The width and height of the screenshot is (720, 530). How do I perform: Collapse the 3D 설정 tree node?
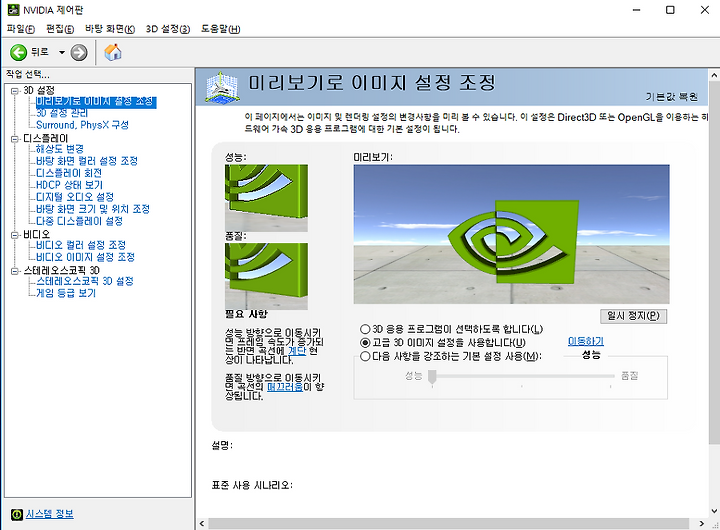pos(15,90)
